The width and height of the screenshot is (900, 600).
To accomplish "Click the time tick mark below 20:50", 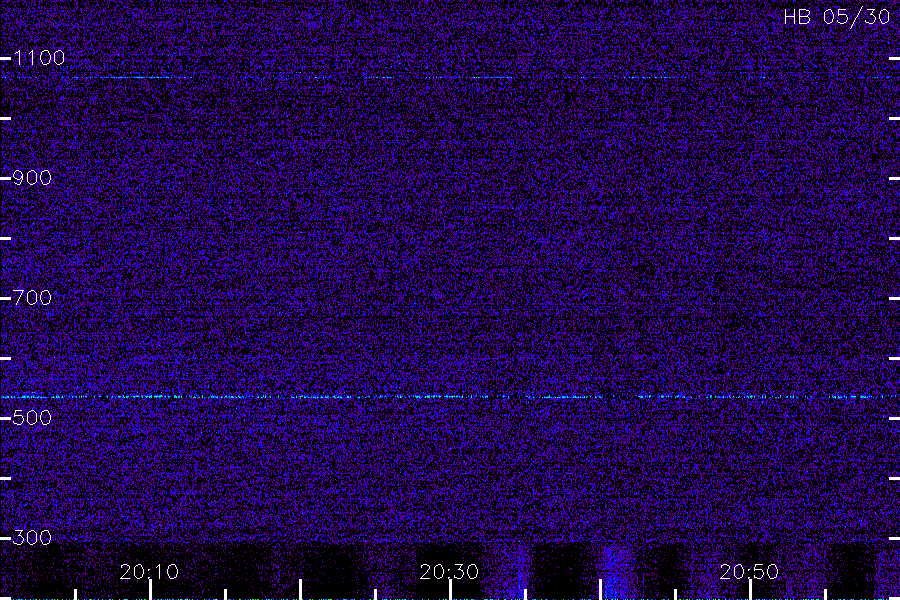I will pos(750,590).
